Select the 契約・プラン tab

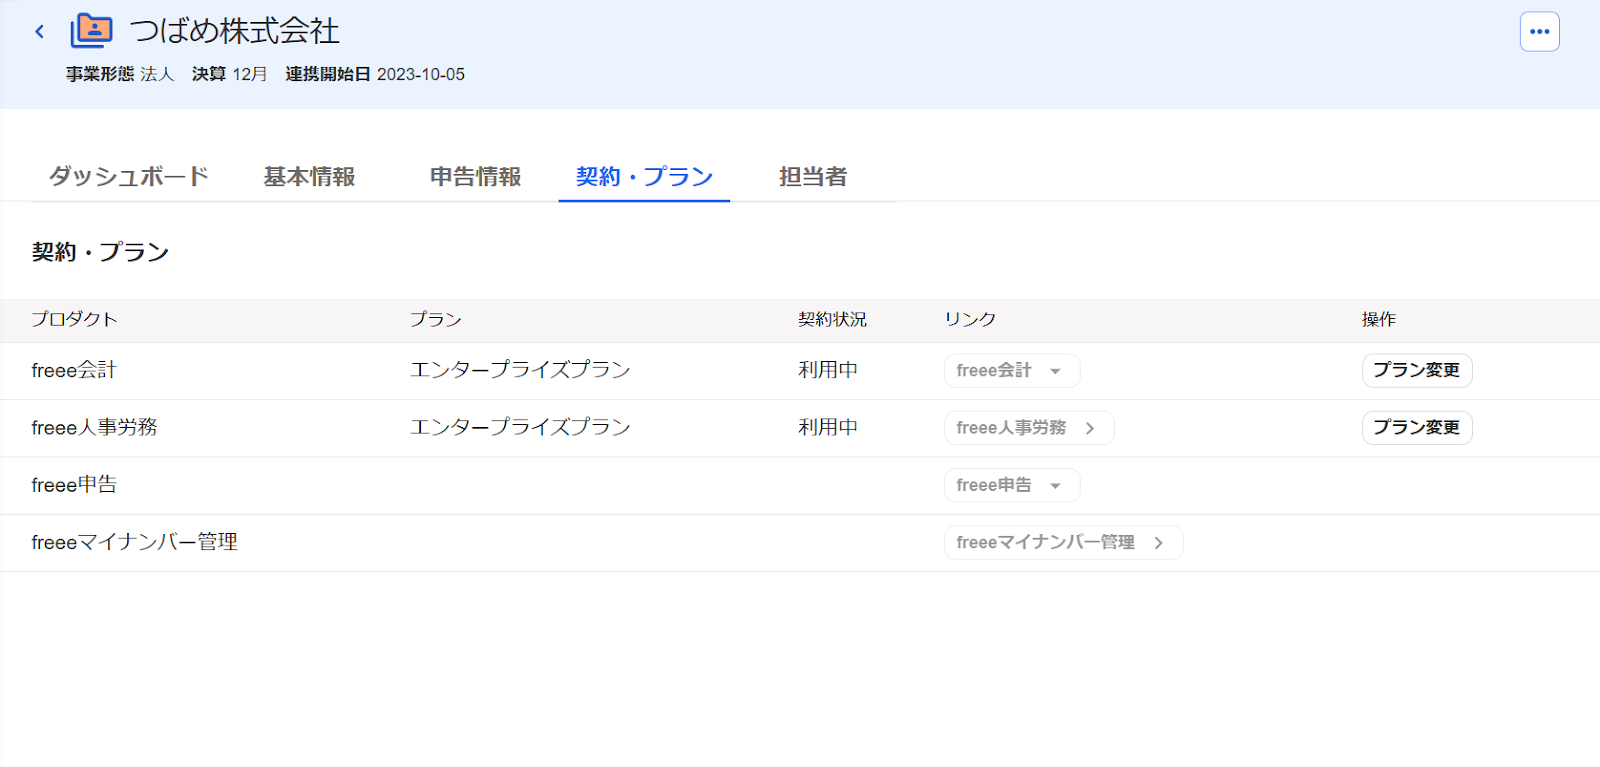(644, 176)
